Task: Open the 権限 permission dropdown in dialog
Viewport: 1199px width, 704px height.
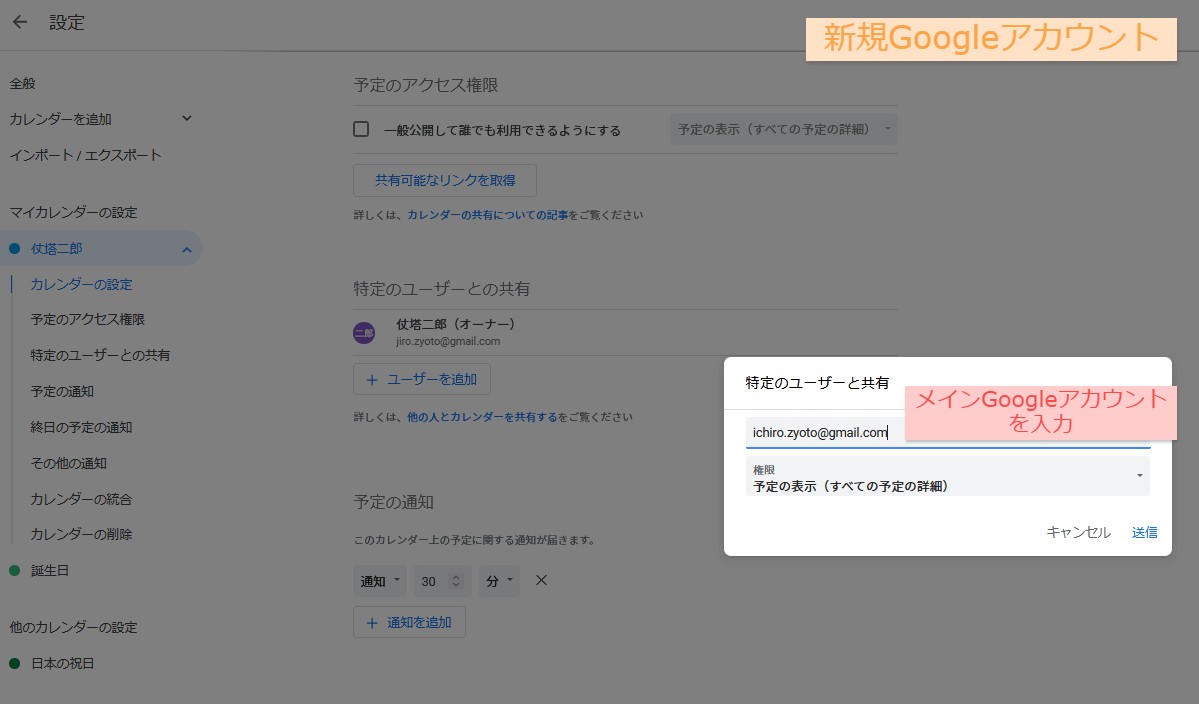Action: click(x=947, y=477)
